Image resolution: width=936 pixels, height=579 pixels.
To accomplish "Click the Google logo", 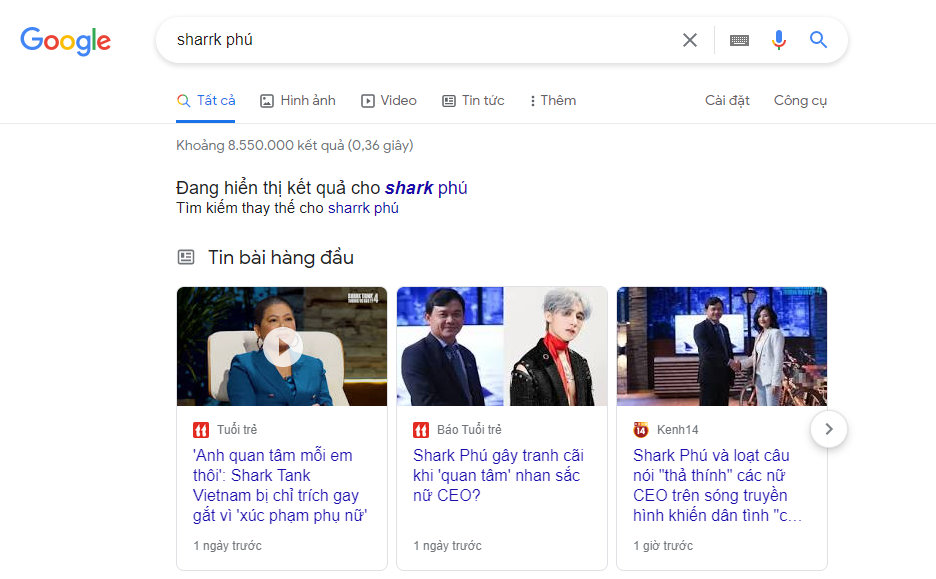I will click(x=66, y=41).
